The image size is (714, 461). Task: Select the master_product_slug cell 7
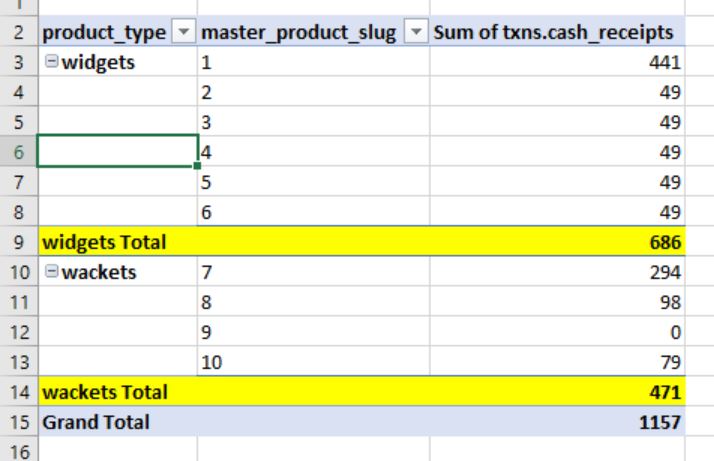pyautogui.click(x=313, y=272)
